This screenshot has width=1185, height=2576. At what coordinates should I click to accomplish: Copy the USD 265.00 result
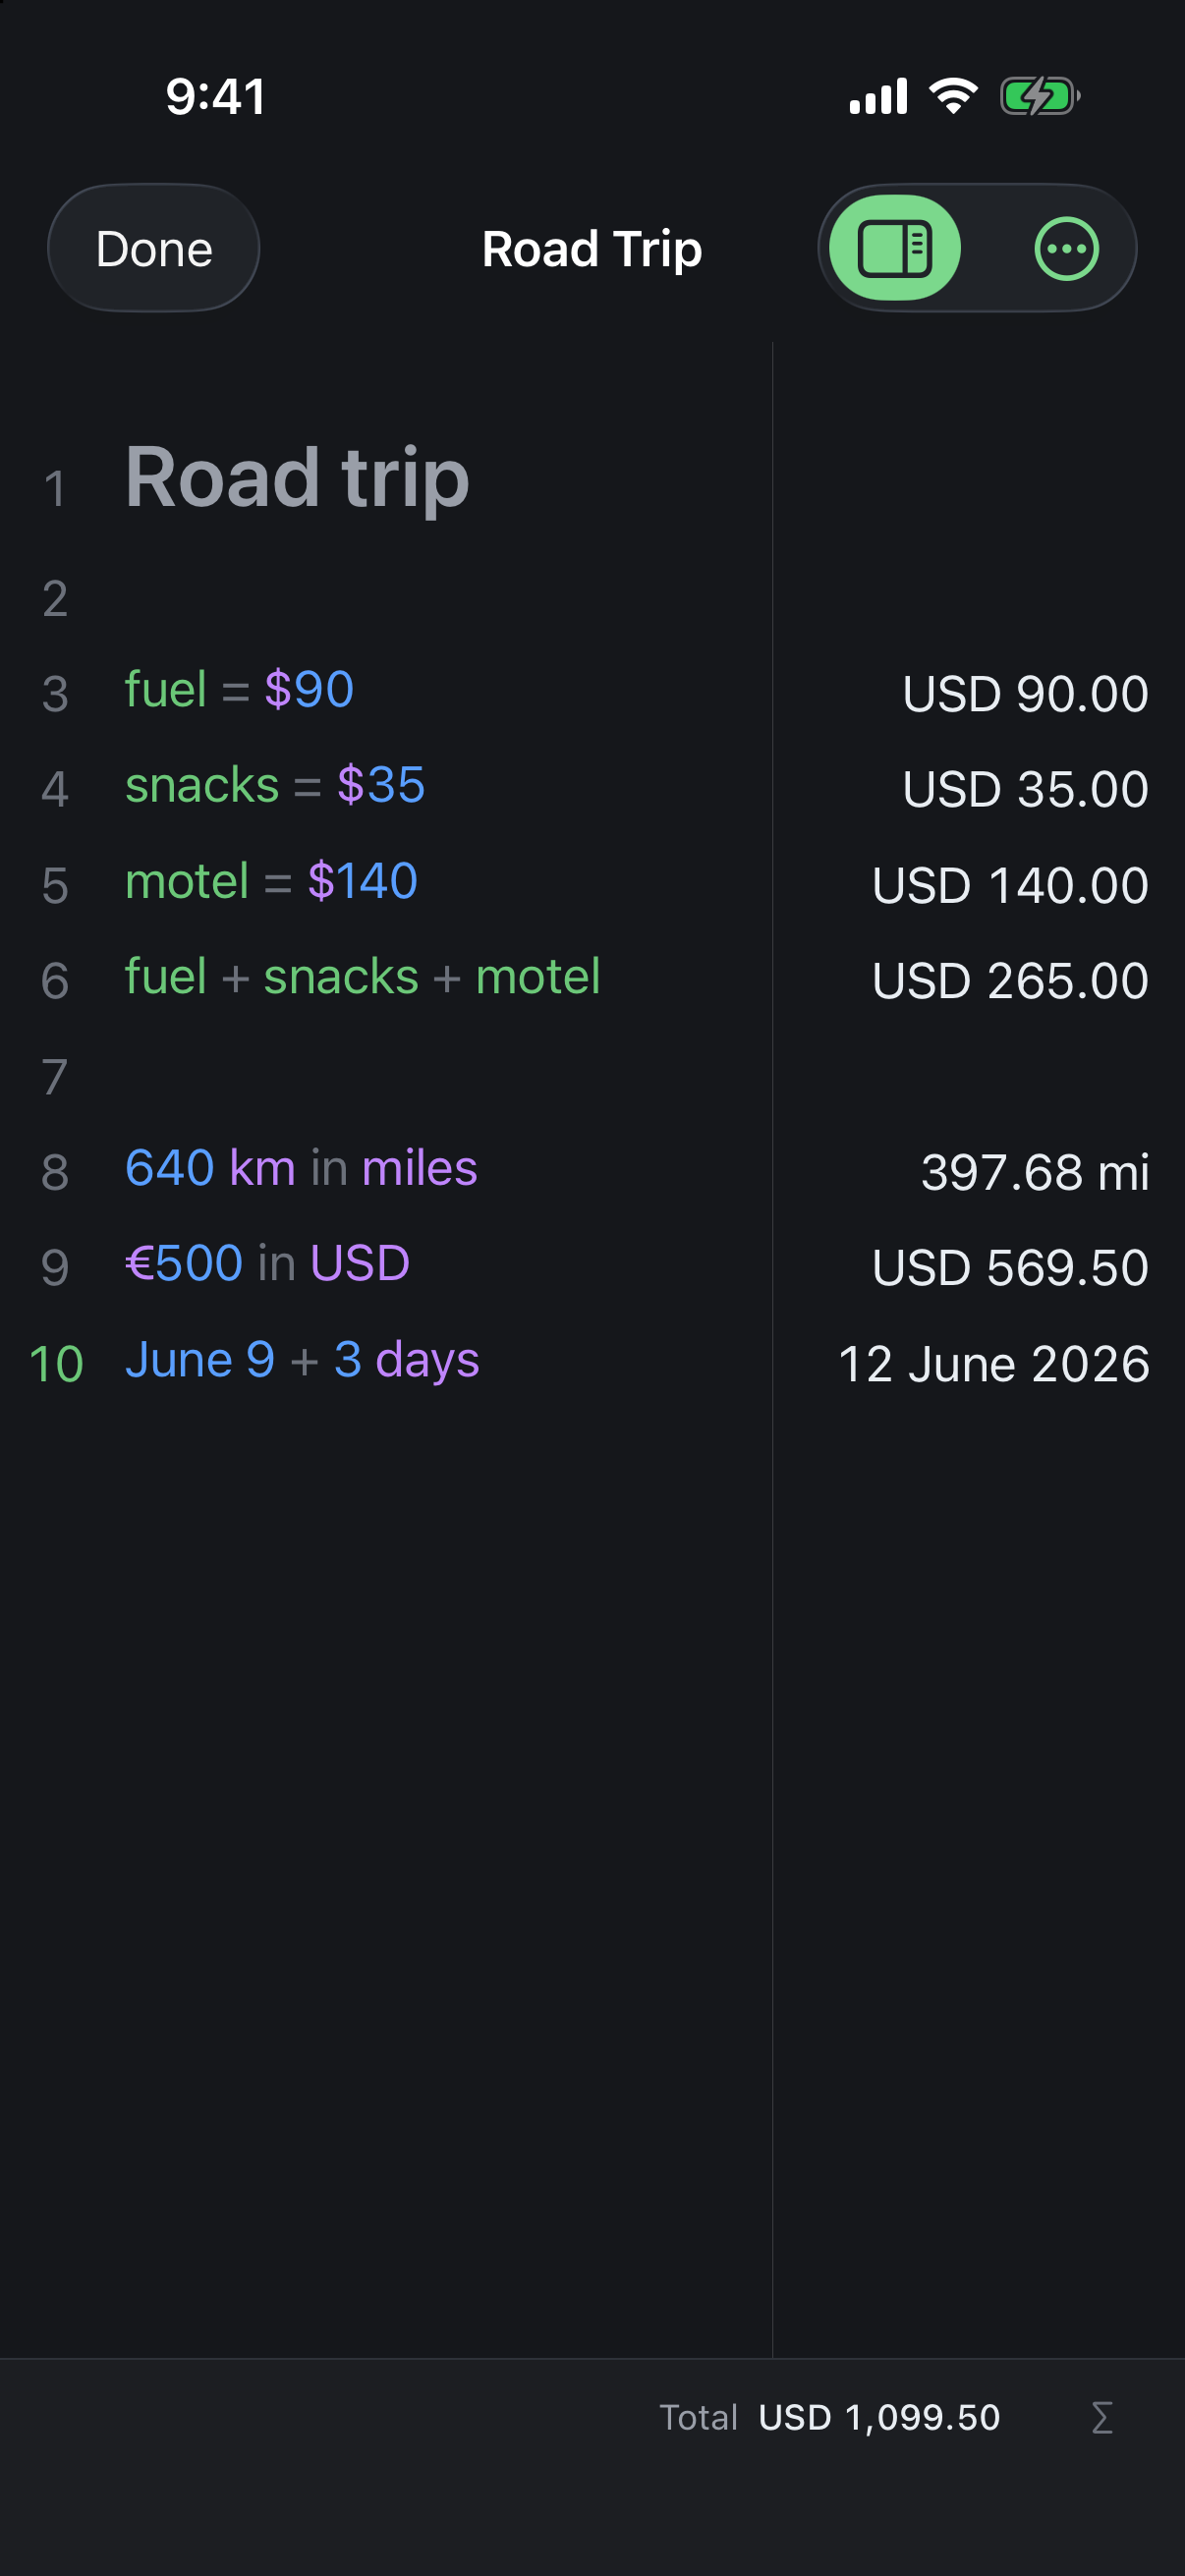1010,980
